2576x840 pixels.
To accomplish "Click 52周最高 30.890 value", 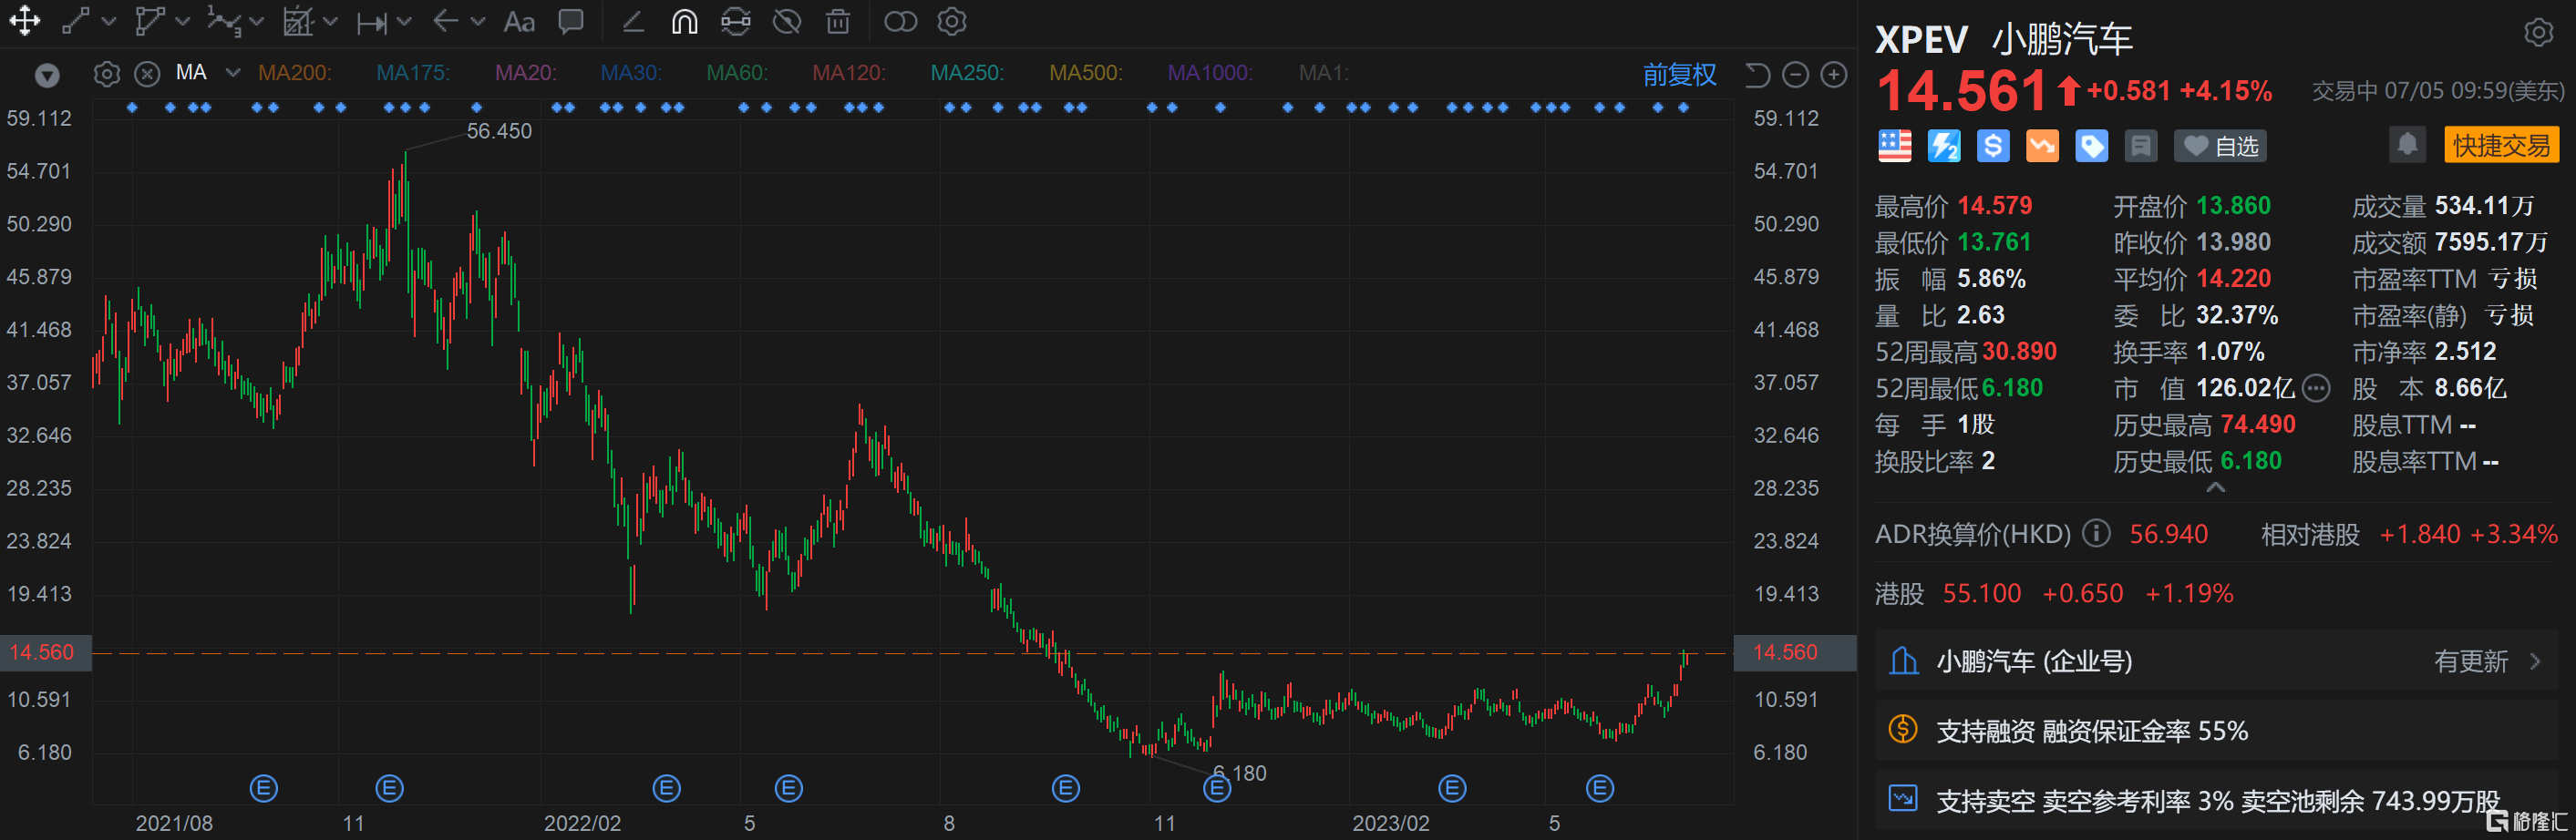I will coord(2019,352).
